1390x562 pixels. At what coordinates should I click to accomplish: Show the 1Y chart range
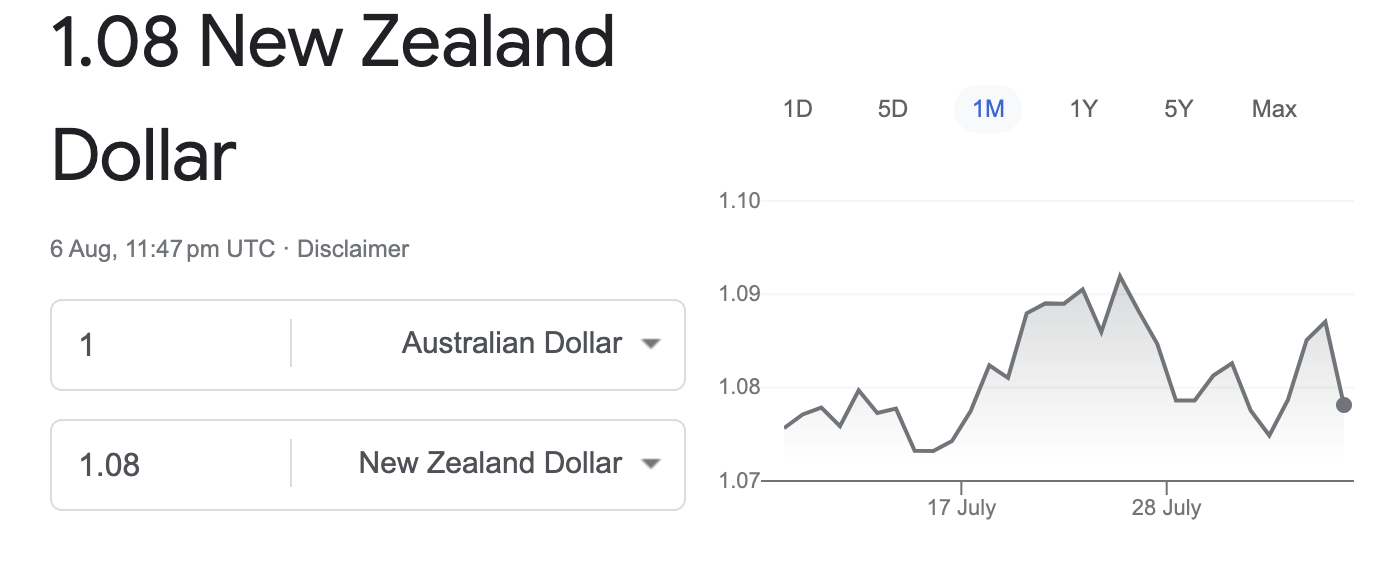tap(1084, 109)
